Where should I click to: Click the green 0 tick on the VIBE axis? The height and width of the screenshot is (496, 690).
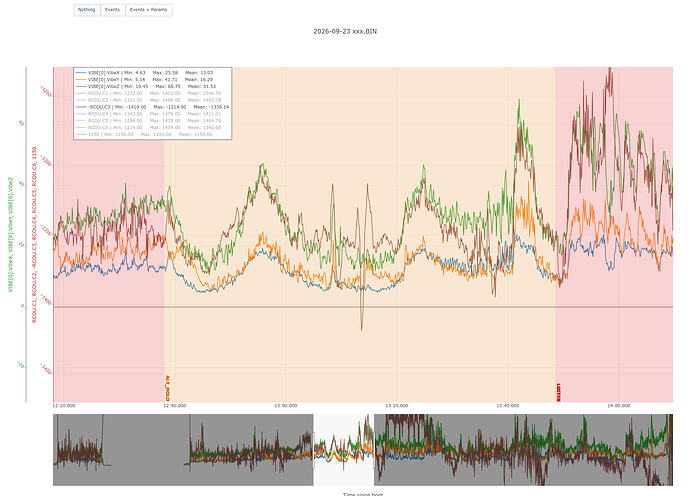(22, 306)
